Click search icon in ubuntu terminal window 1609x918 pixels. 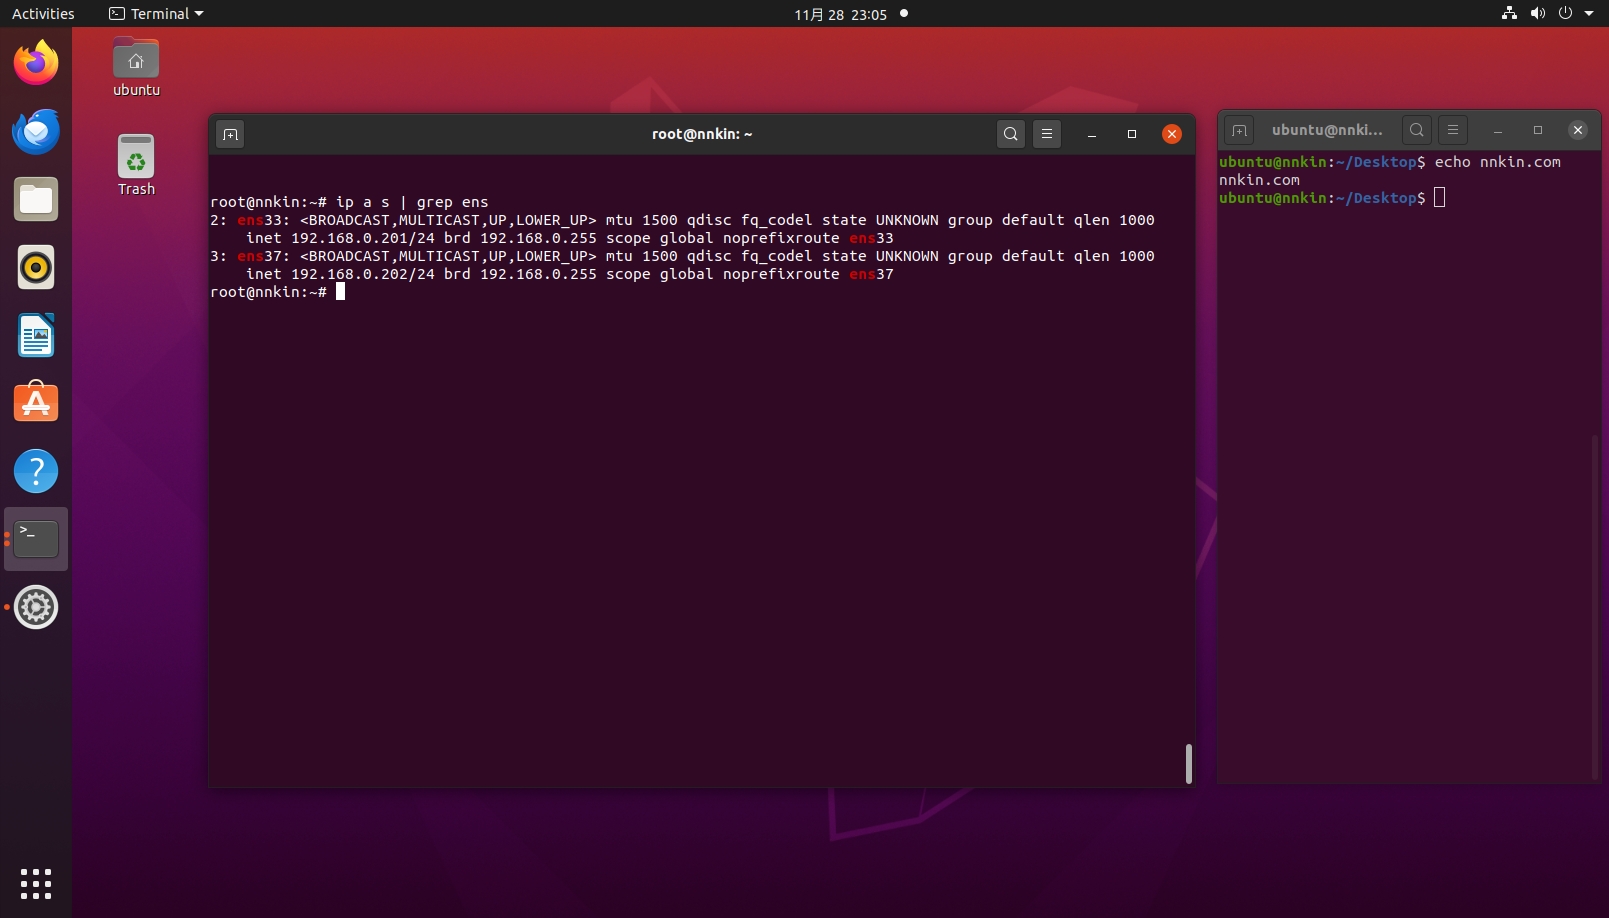[x=1417, y=130]
